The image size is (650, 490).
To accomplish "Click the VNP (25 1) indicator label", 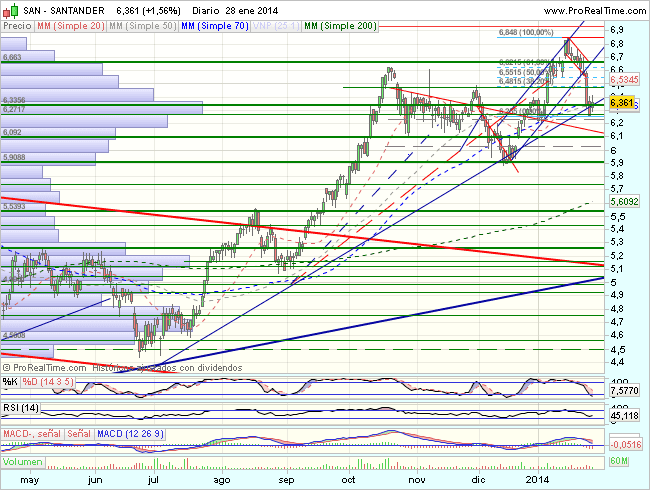I will pos(276,26).
